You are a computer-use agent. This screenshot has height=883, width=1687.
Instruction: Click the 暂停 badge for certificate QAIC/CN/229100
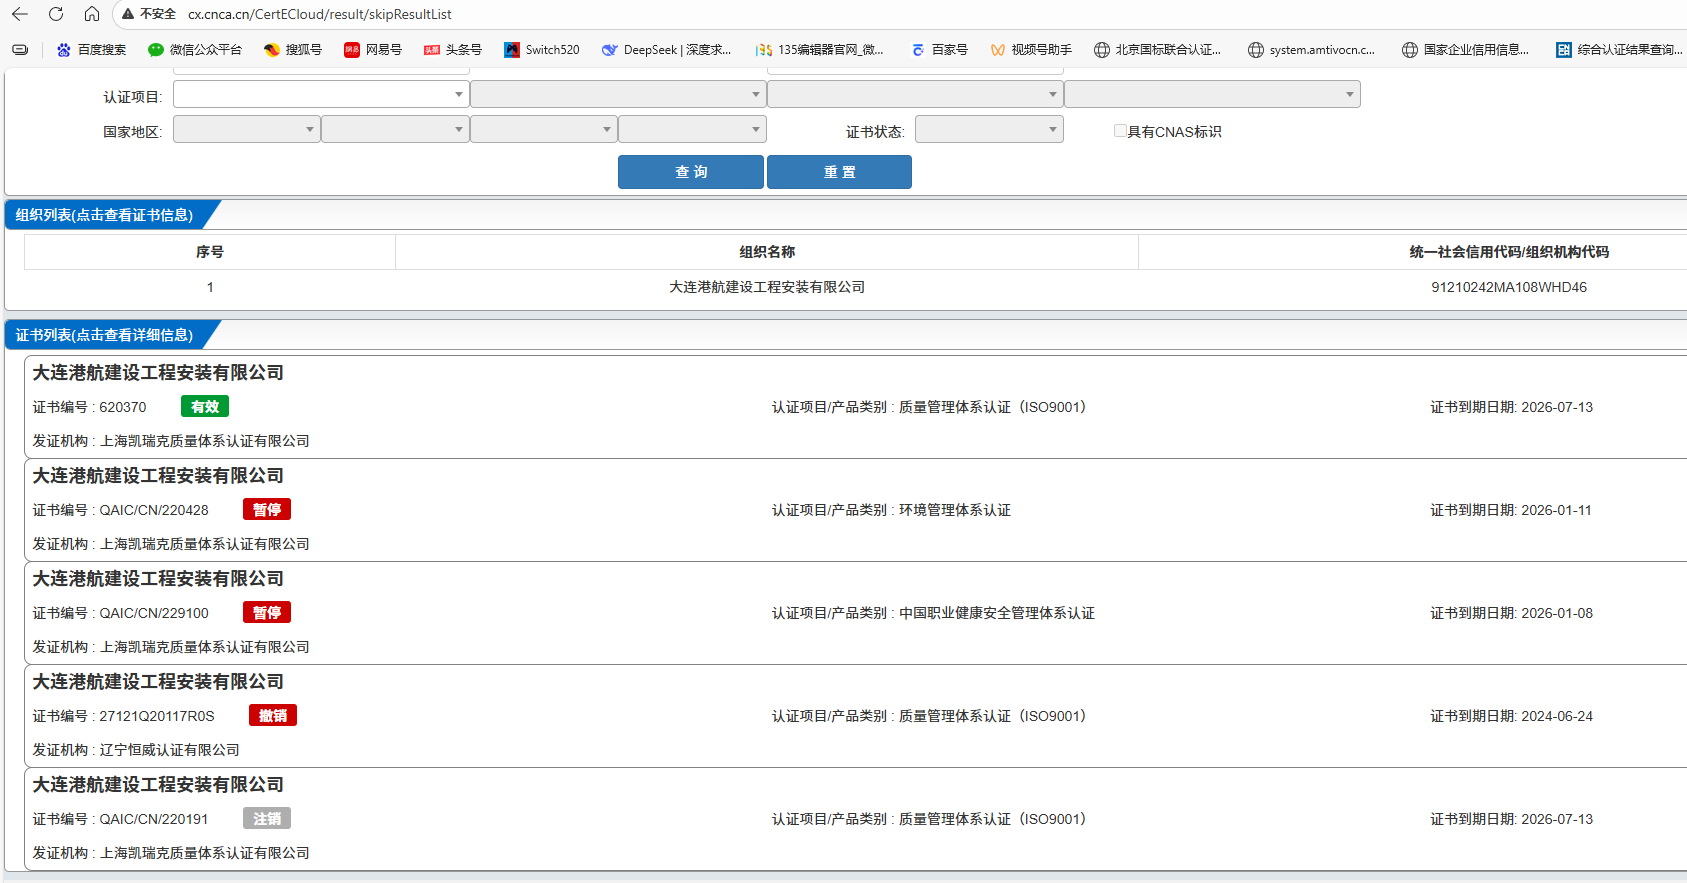pos(267,613)
